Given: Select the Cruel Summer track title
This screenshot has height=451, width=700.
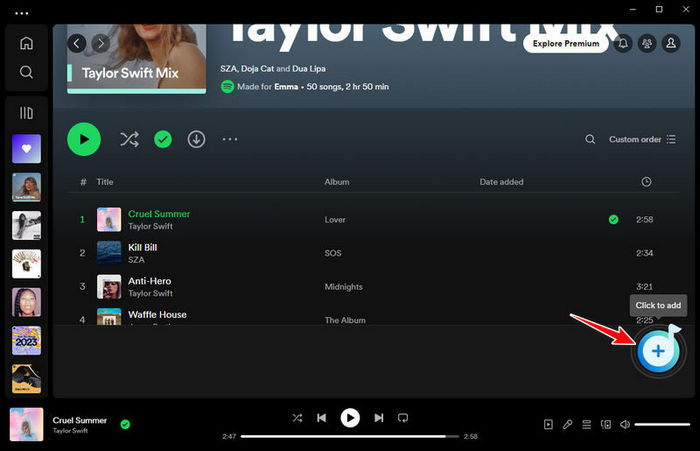Looking at the screenshot, I should tap(159, 214).
